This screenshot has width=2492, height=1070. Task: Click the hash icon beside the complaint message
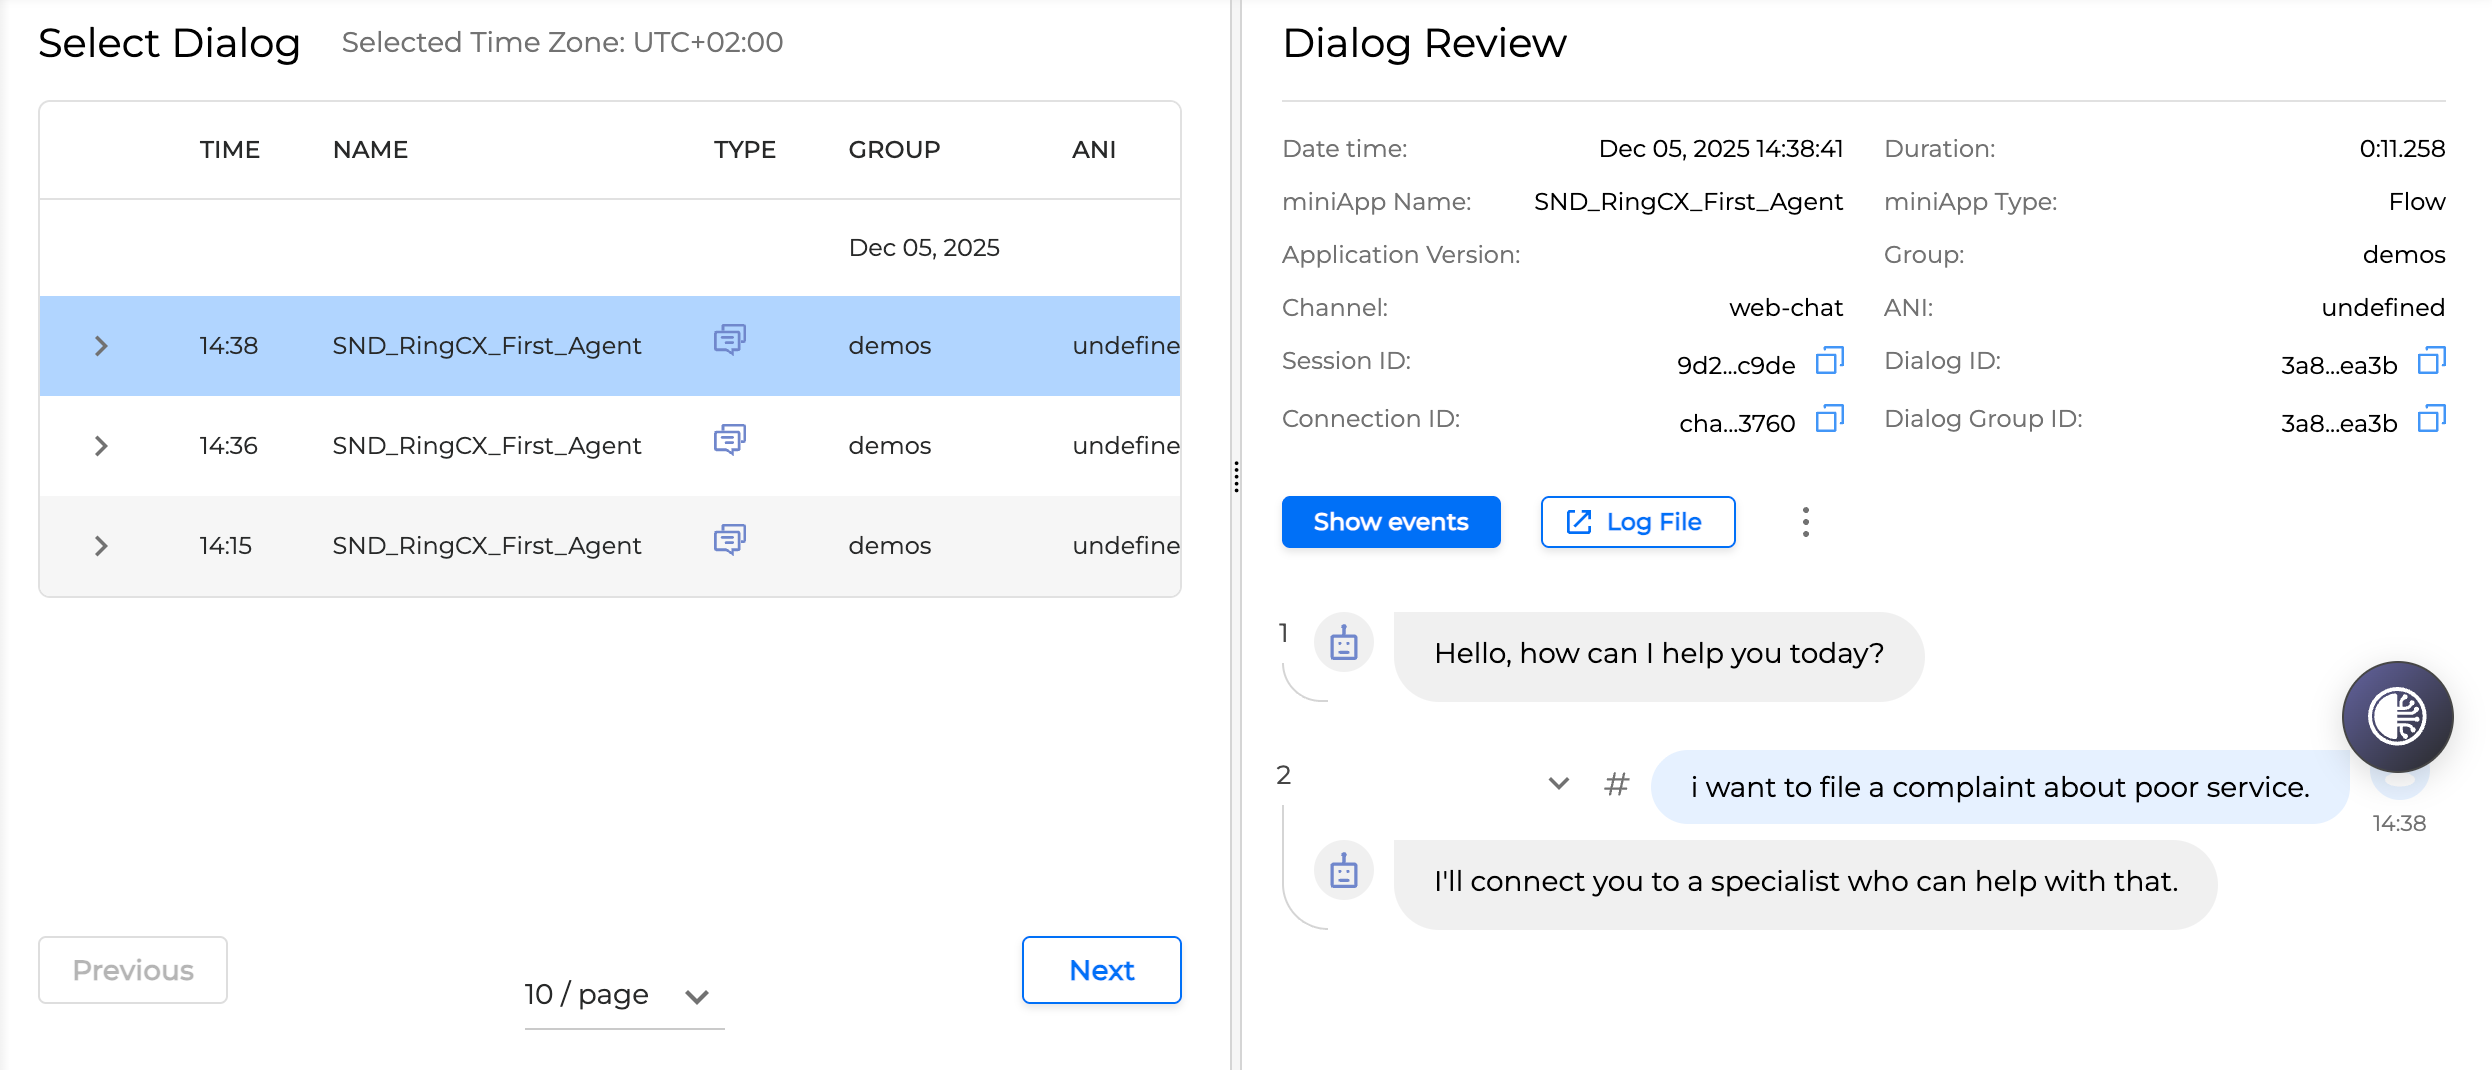pyautogui.click(x=1616, y=784)
